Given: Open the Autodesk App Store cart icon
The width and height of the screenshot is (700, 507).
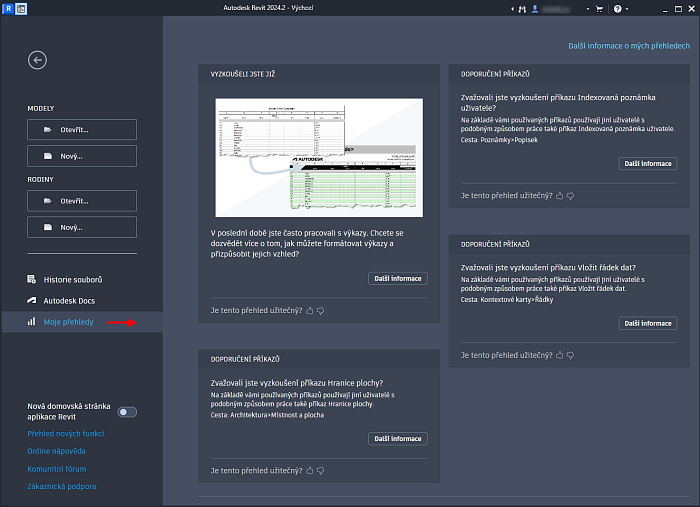Looking at the screenshot, I should click(x=600, y=8).
